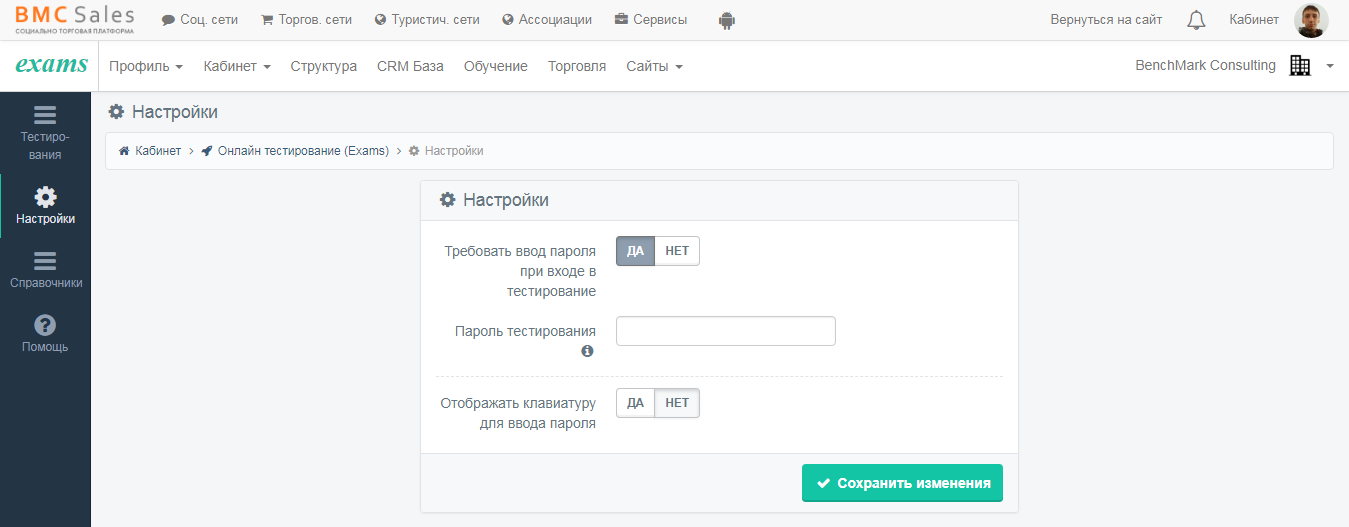Click the Вернуться на сайт link
1349x527 pixels.
(x=1106, y=20)
